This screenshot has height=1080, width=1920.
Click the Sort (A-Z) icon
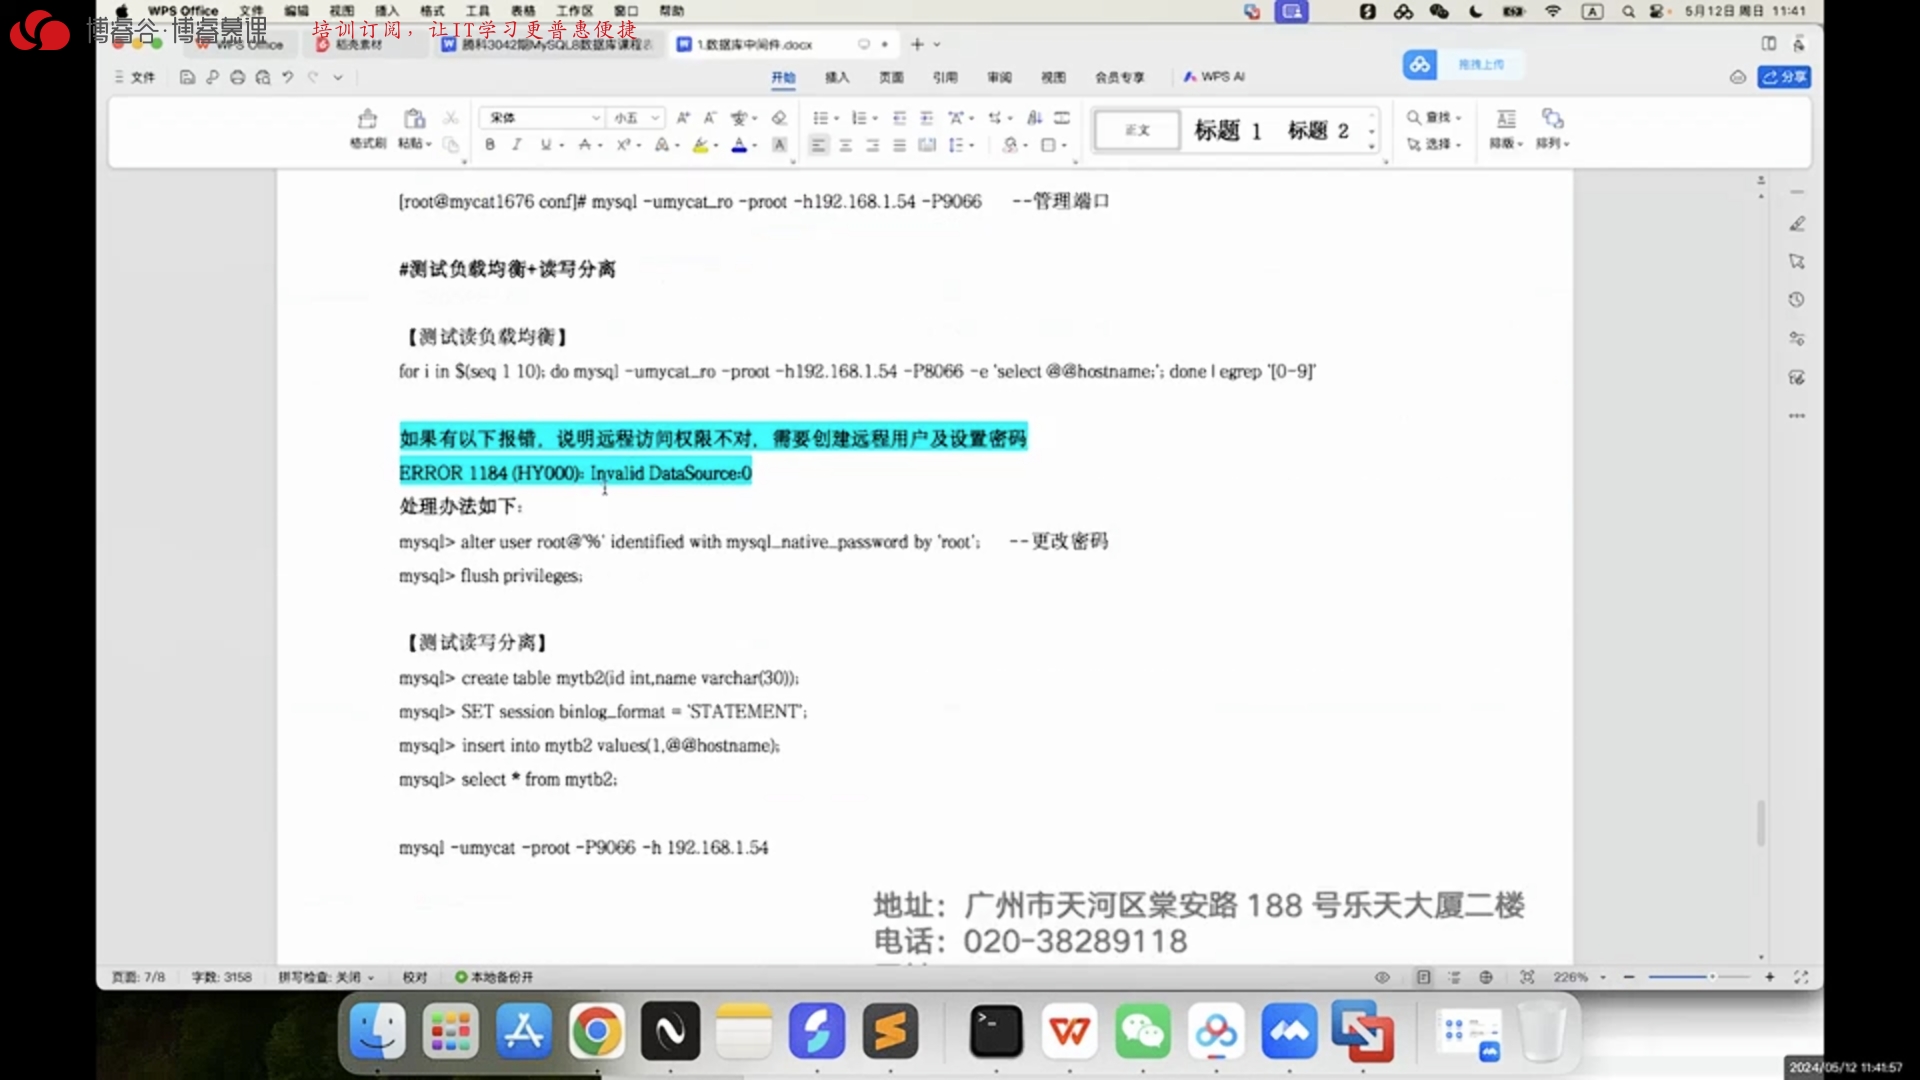[1035, 118]
